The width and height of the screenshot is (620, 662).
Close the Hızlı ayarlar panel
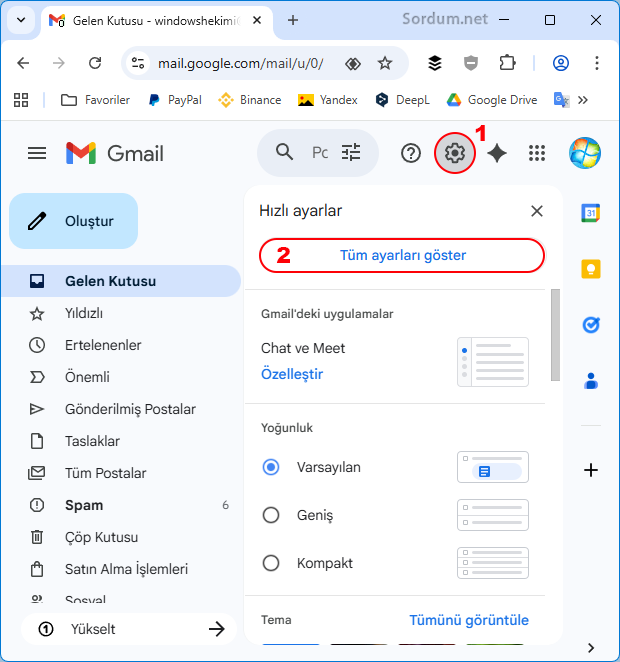[x=537, y=211]
